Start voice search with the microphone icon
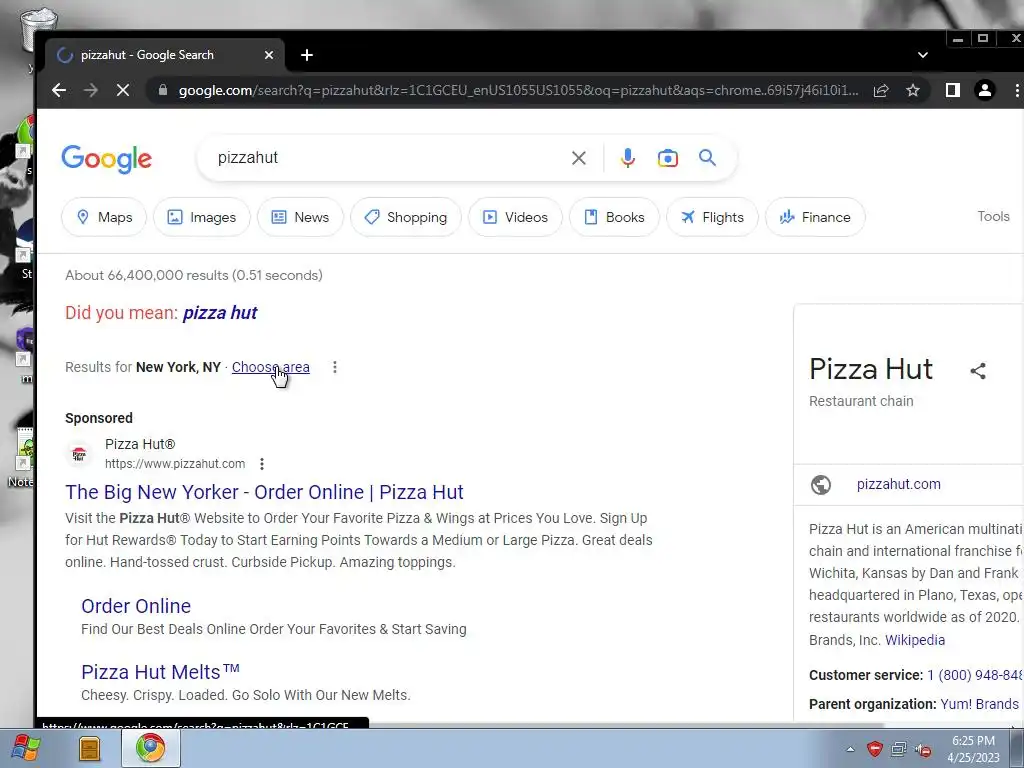The image size is (1024, 768). 628,158
